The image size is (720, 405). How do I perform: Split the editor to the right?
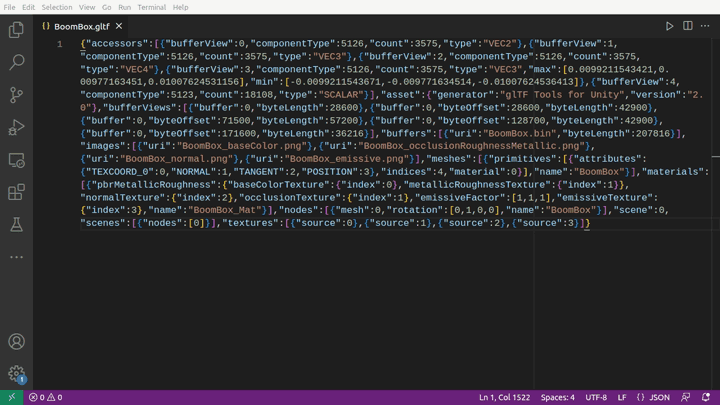click(687, 26)
